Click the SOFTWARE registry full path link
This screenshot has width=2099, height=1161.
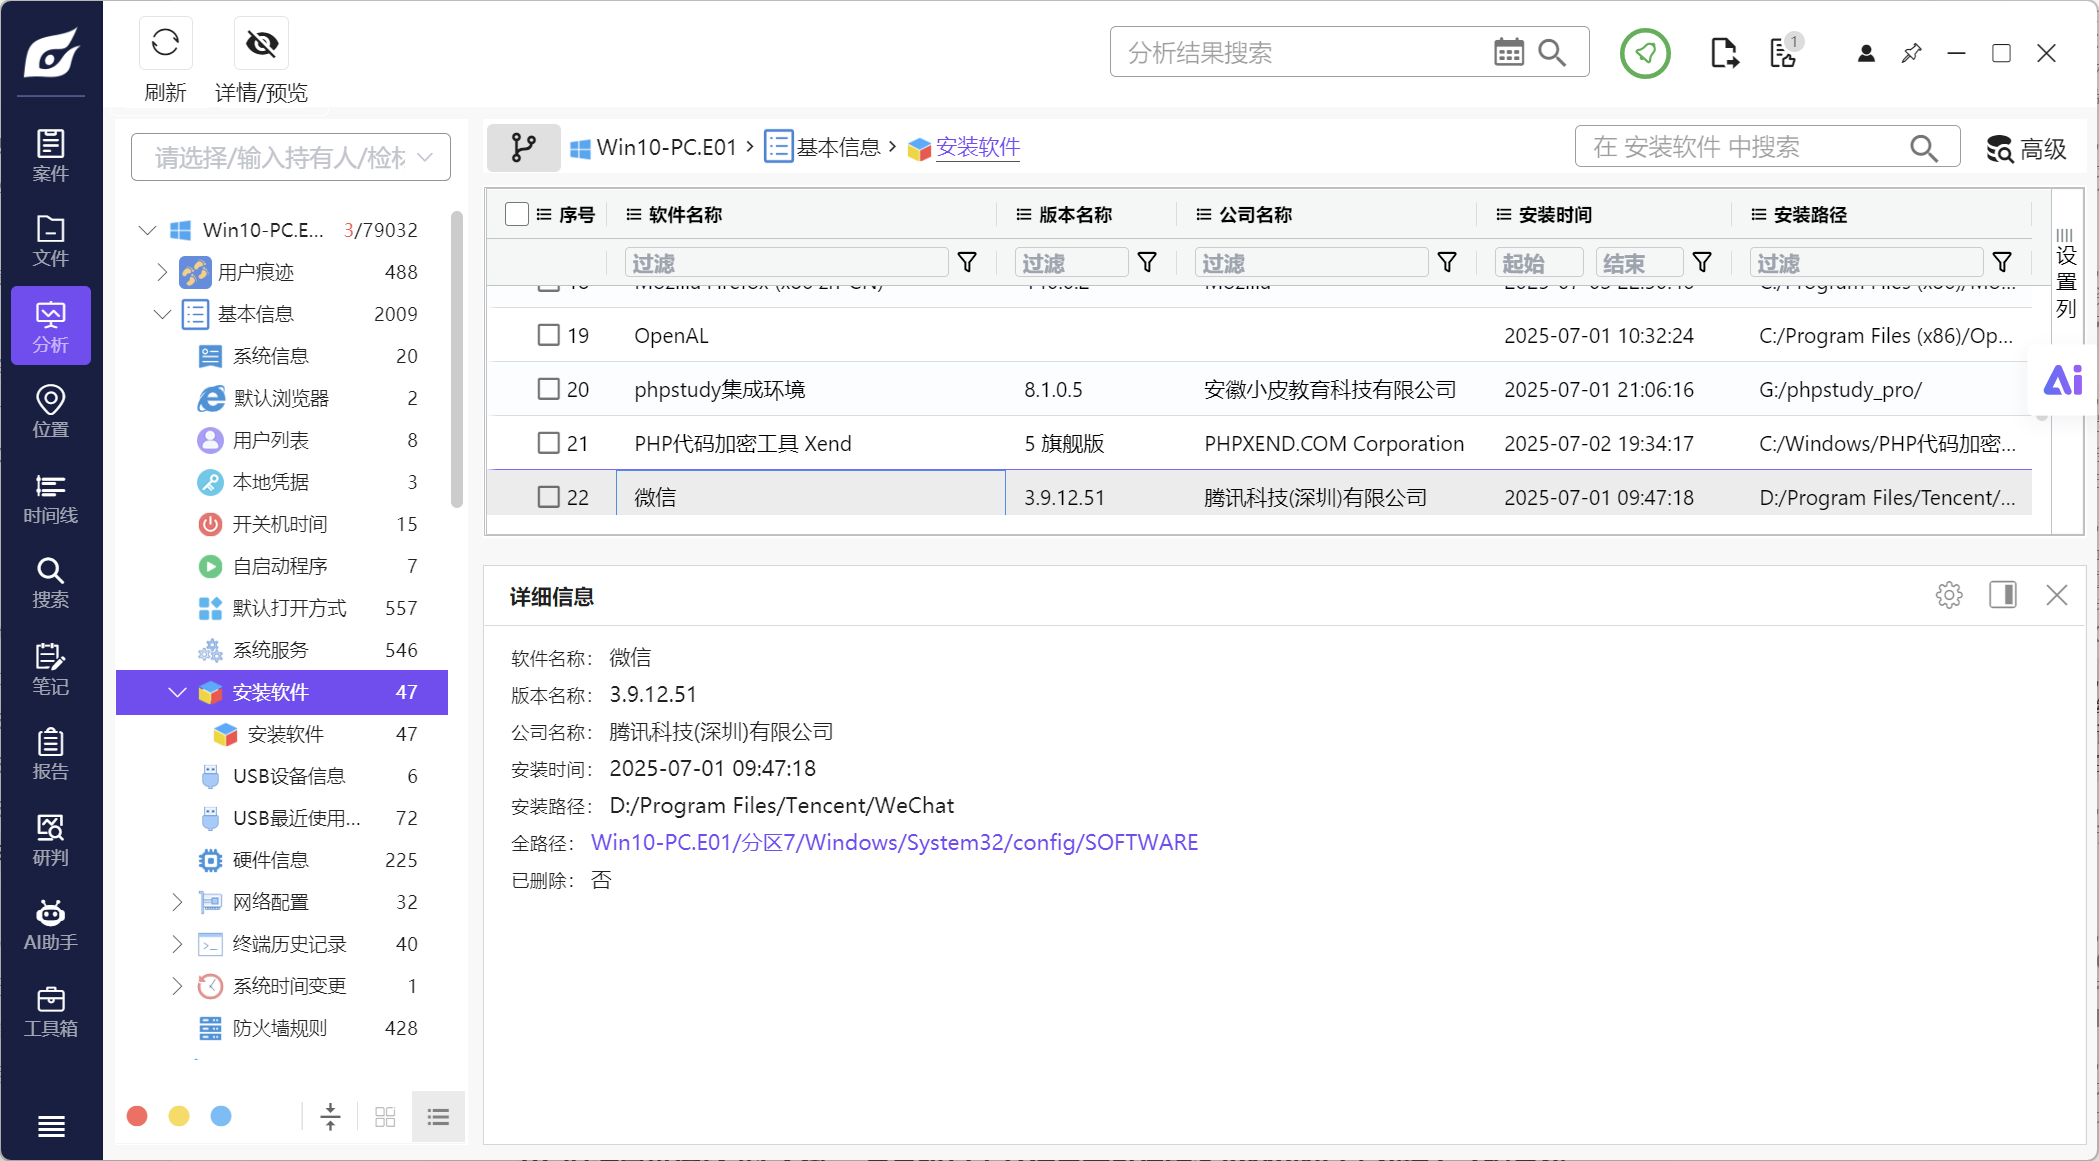point(895,843)
